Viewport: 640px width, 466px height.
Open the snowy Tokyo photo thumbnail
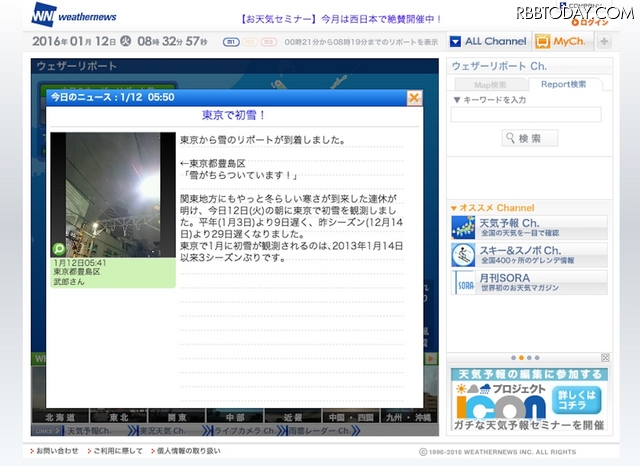click(x=113, y=193)
